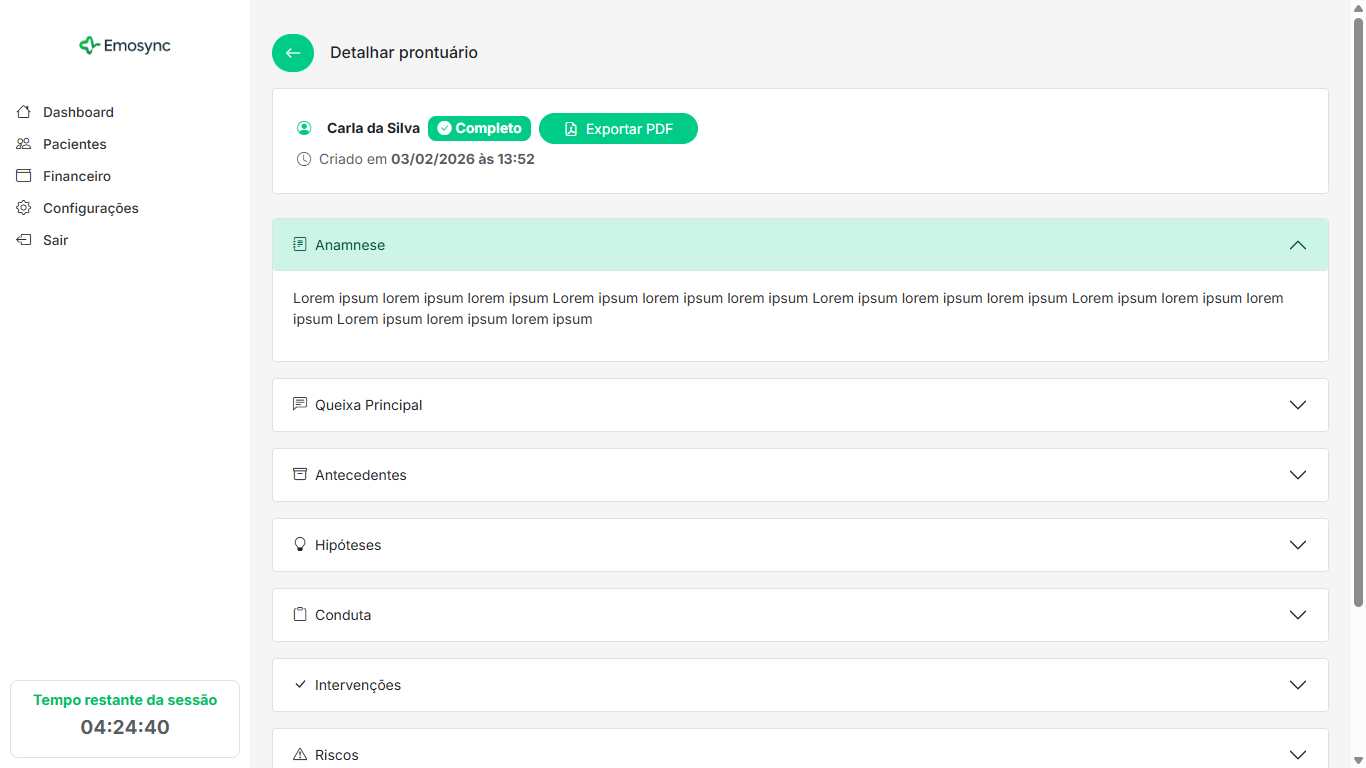Click the Emosync logo
The height and width of the screenshot is (768, 1366).
coord(125,46)
